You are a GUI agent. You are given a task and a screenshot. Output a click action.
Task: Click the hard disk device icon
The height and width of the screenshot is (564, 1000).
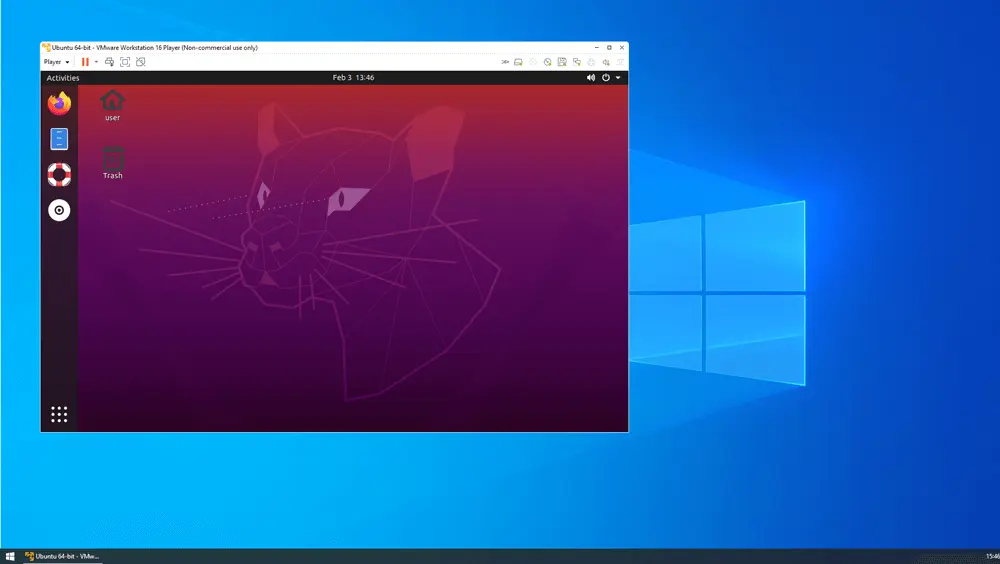coord(518,62)
